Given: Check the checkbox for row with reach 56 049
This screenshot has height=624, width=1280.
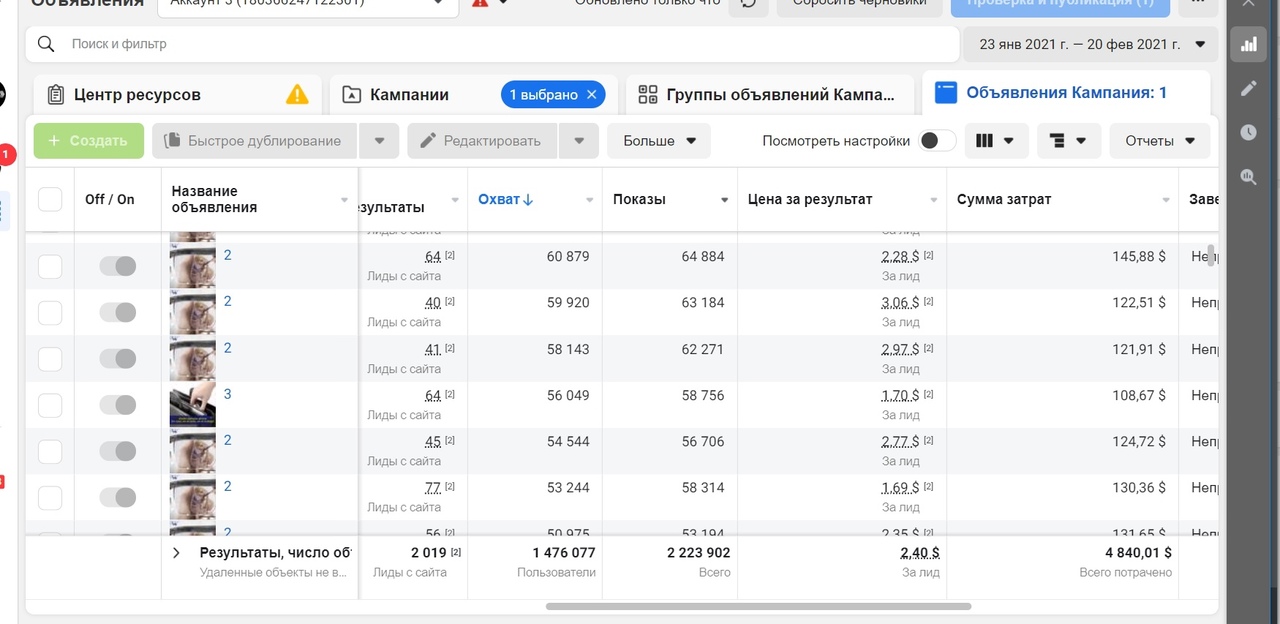Looking at the screenshot, I should tap(50, 405).
